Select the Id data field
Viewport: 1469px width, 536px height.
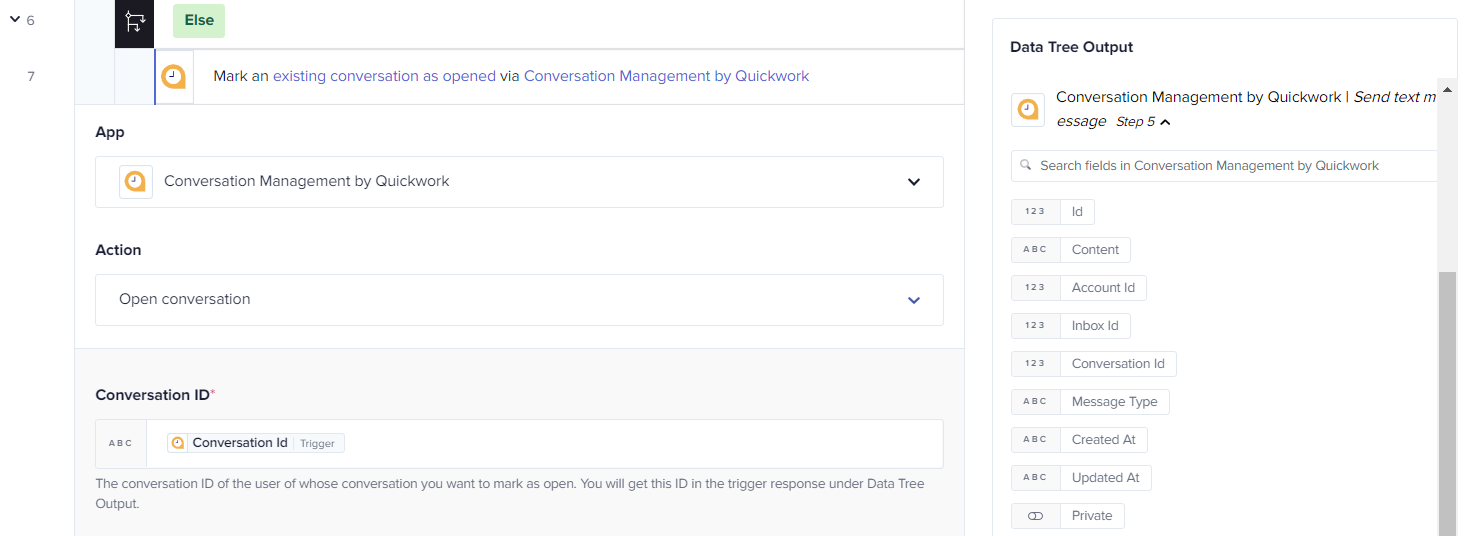point(1053,212)
